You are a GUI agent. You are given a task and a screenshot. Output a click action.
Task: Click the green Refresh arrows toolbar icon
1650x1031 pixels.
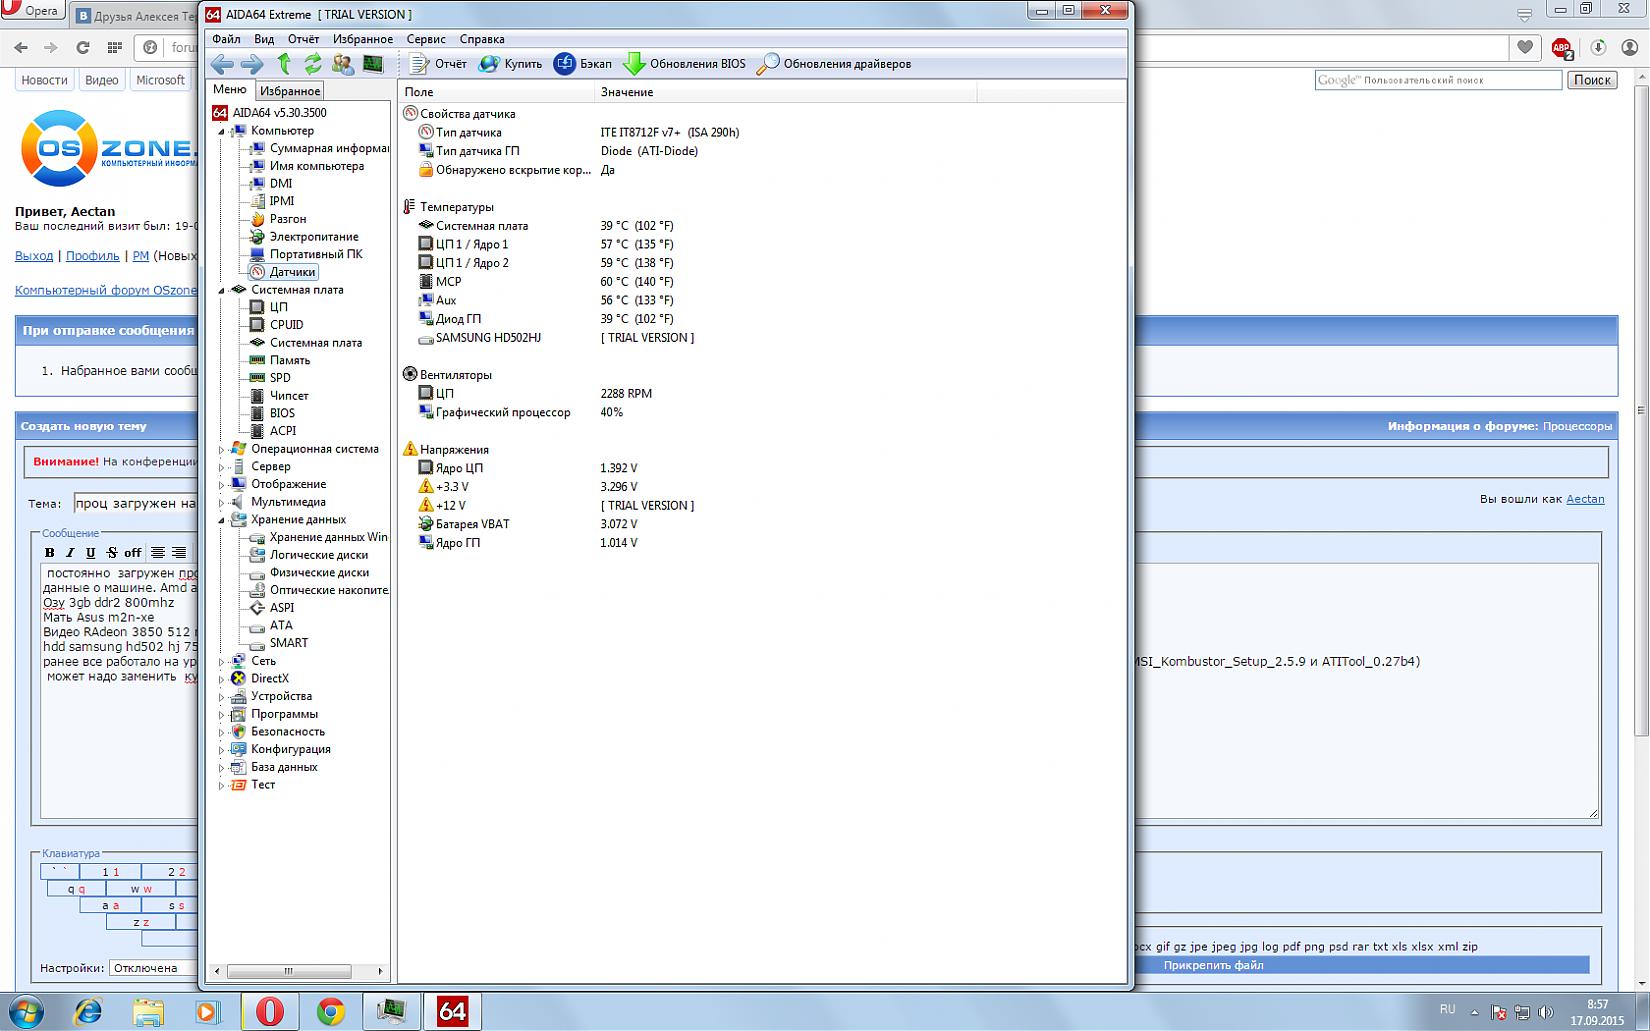tap(313, 64)
